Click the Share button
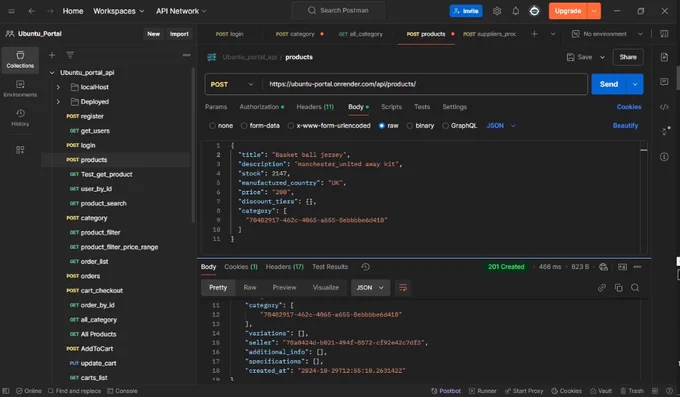This screenshot has width=680, height=397. tap(628, 57)
